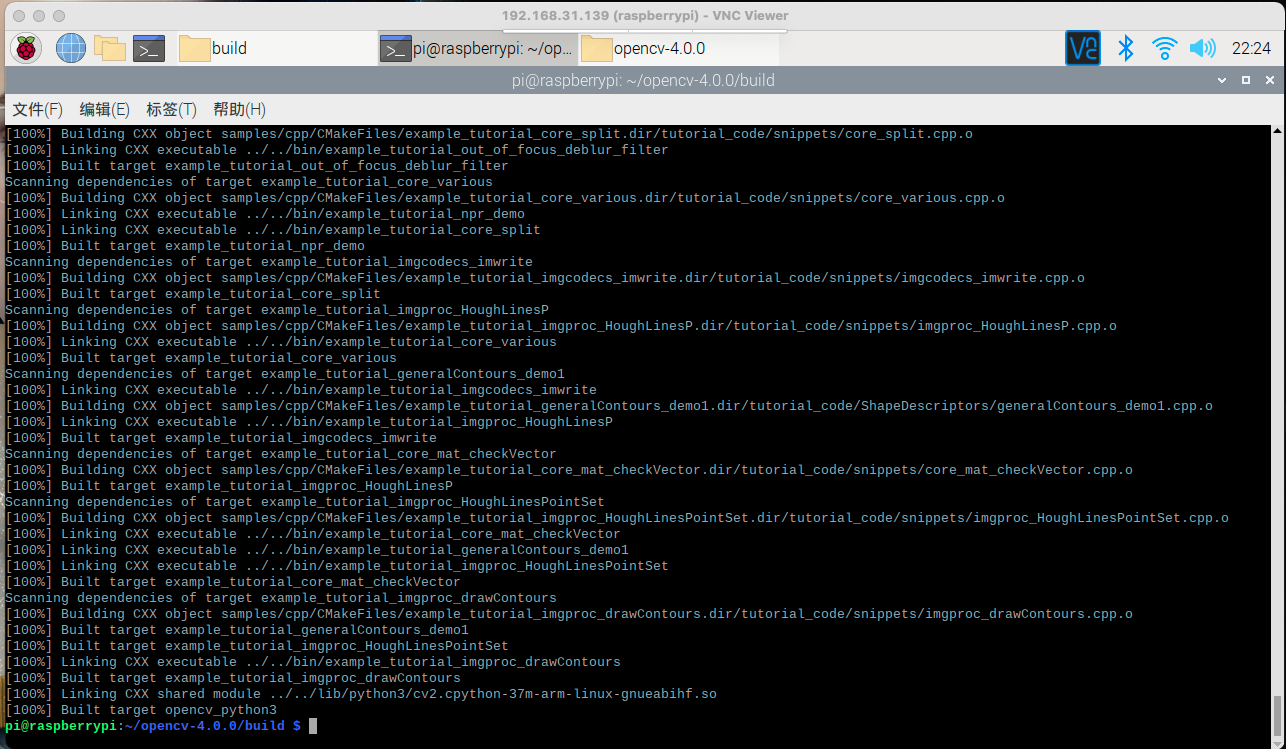Open the 文件(F) menu
The width and height of the screenshot is (1286, 749).
click(x=38, y=109)
